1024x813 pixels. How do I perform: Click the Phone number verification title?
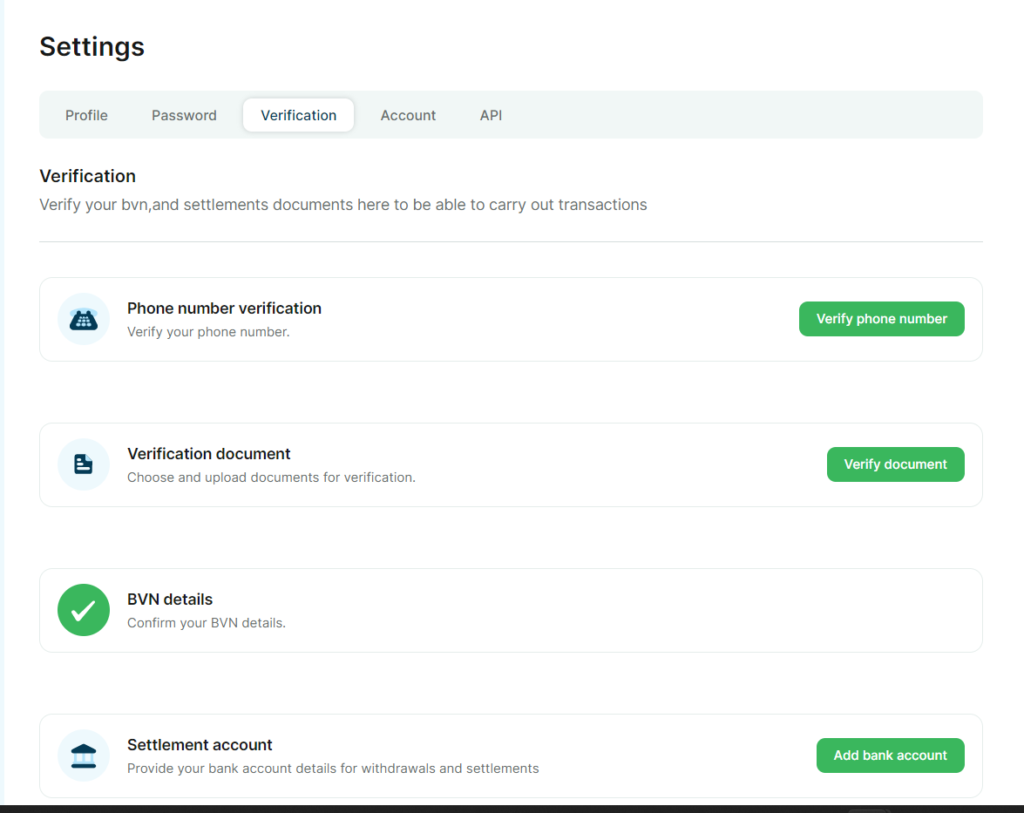click(224, 308)
